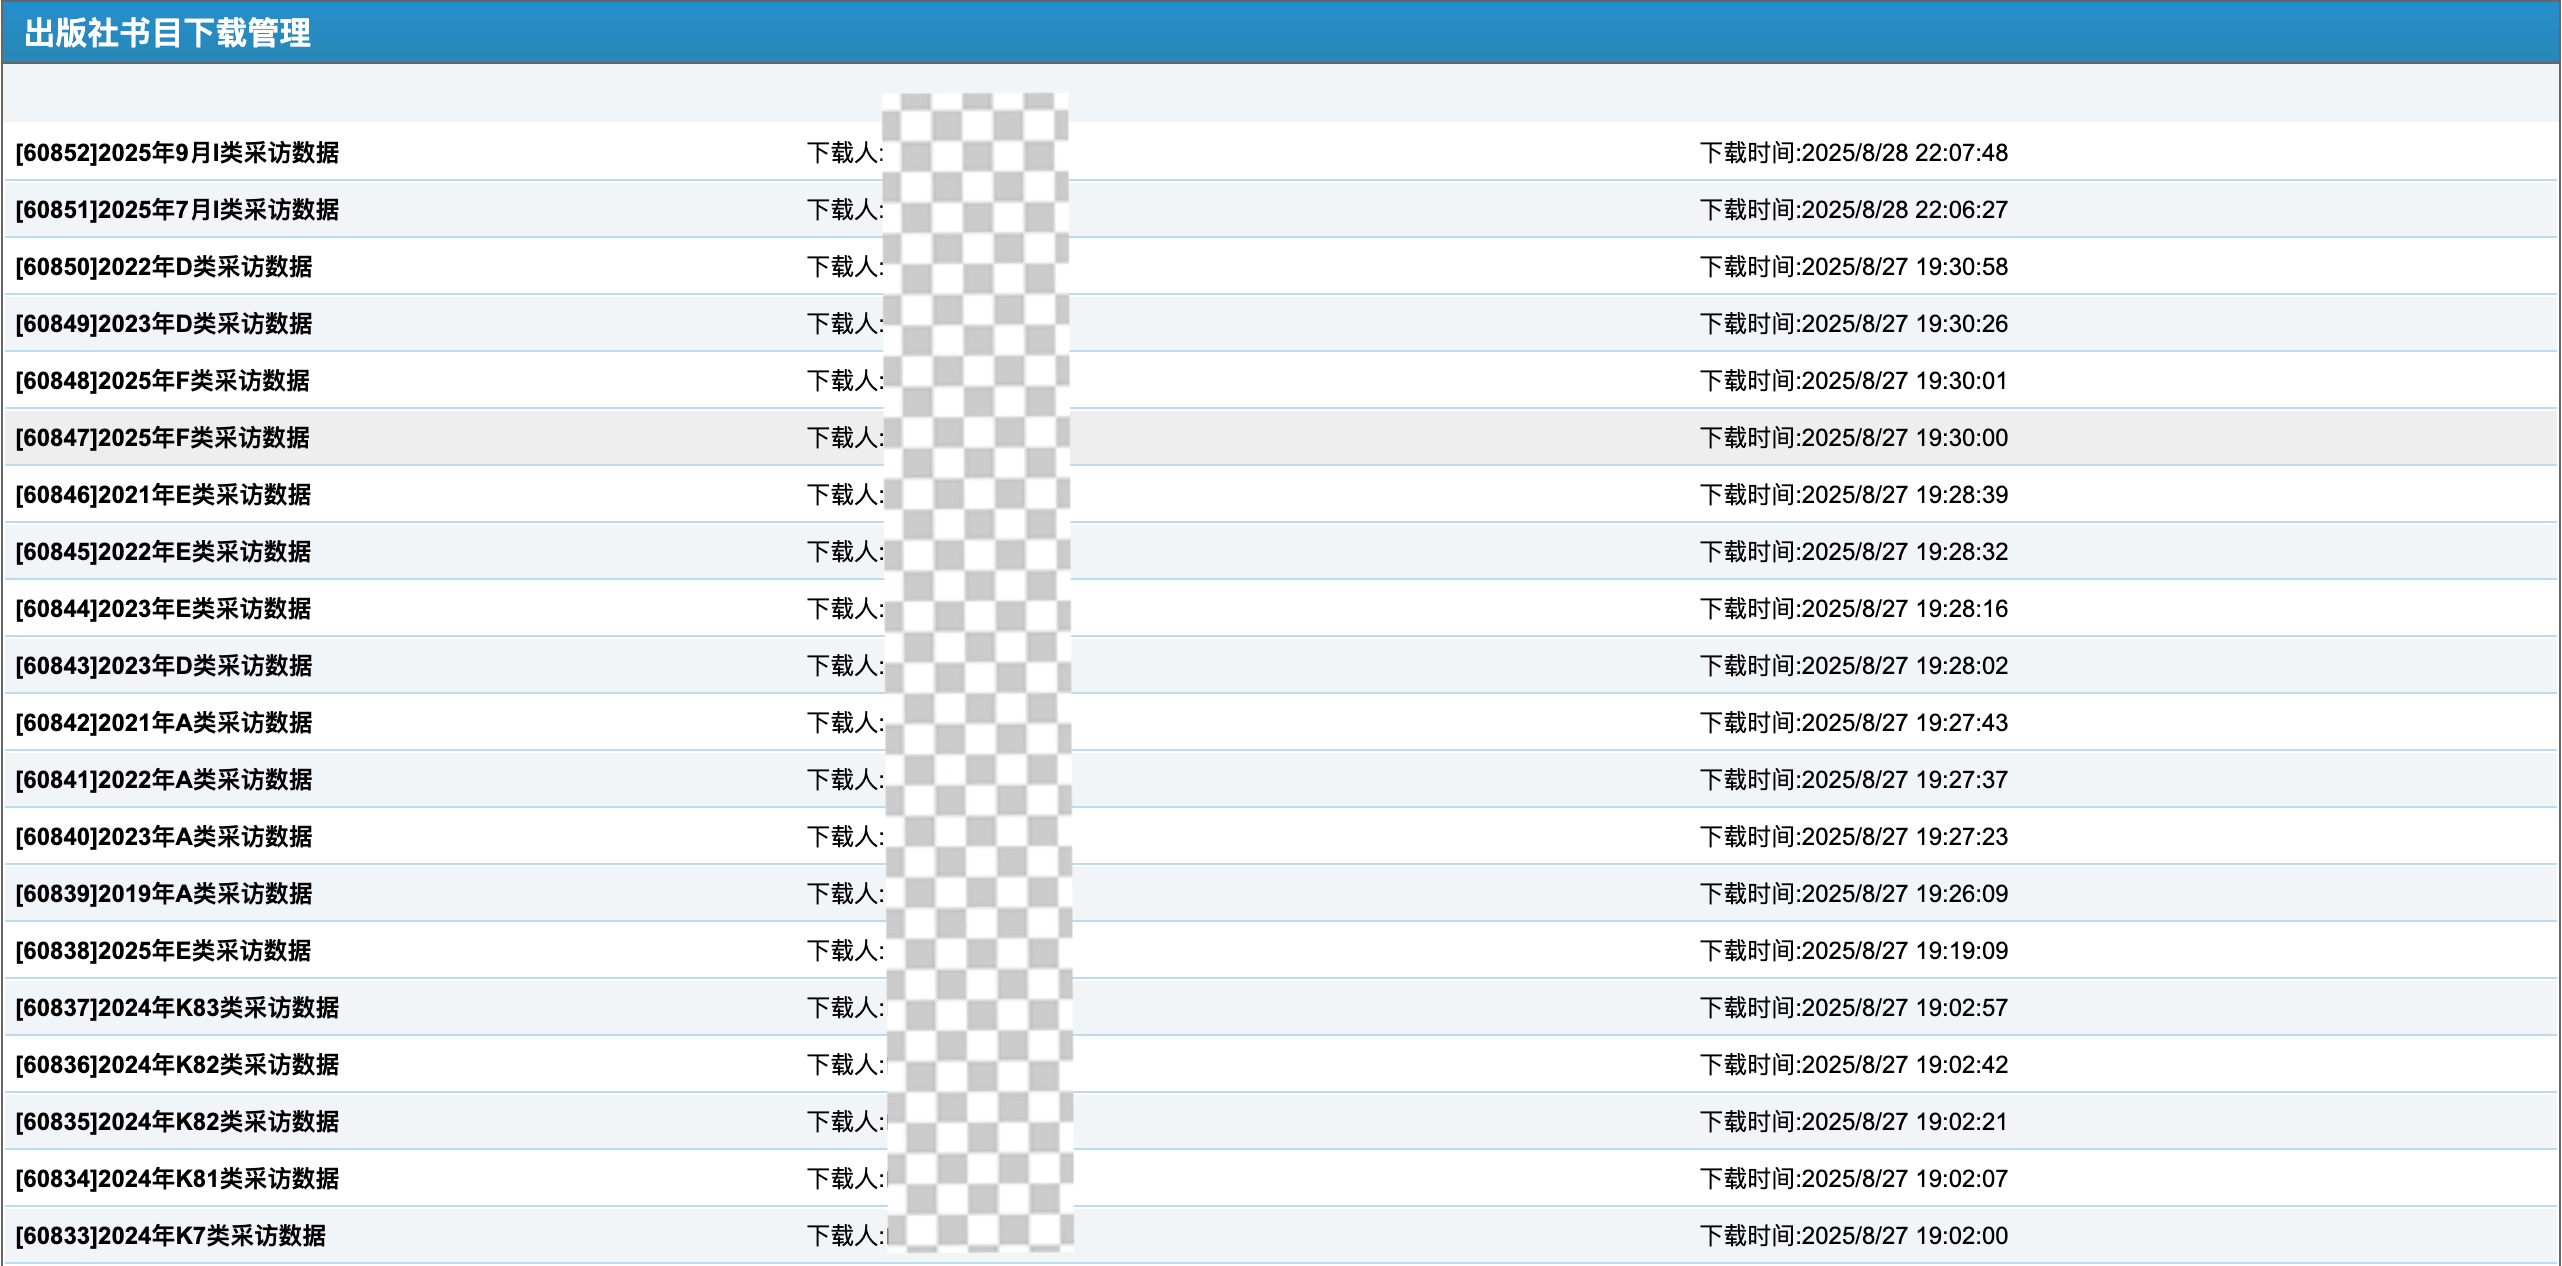This screenshot has height=1266, width=2562.
Task: Open entry [60837] 2024年K83类采访数据
Action: pyautogui.click(x=177, y=1008)
